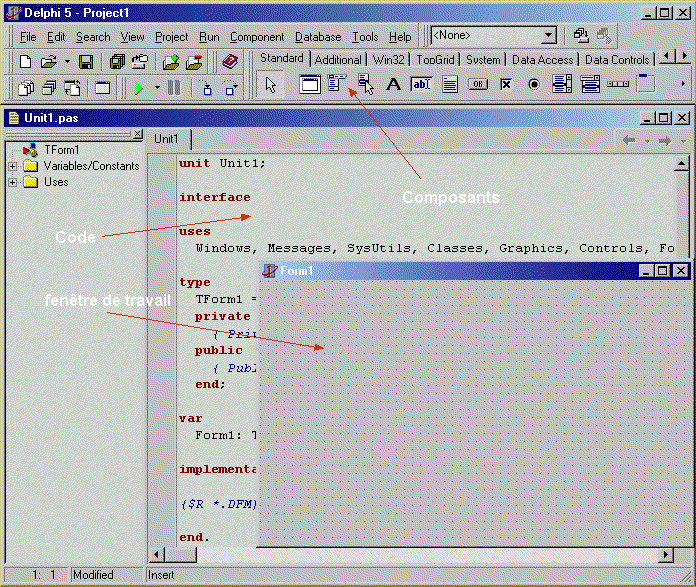The height and width of the screenshot is (587, 696).
Task: Click the editor vertical scroll up arrow
Action: tap(681, 164)
